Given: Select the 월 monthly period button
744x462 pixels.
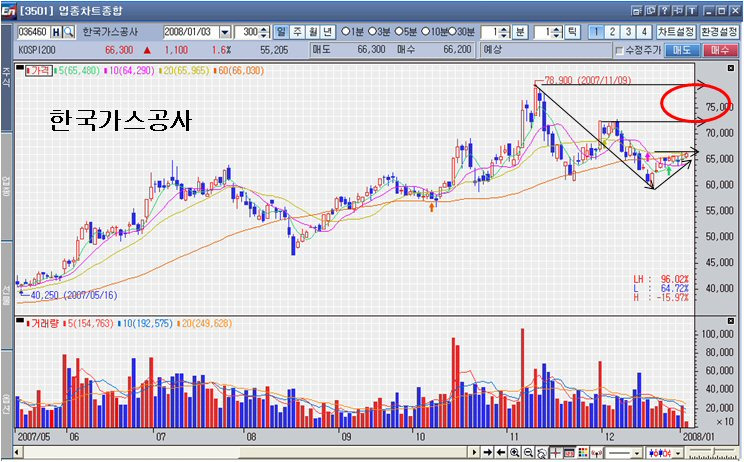Looking at the screenshot, I should tap(313, 32).
